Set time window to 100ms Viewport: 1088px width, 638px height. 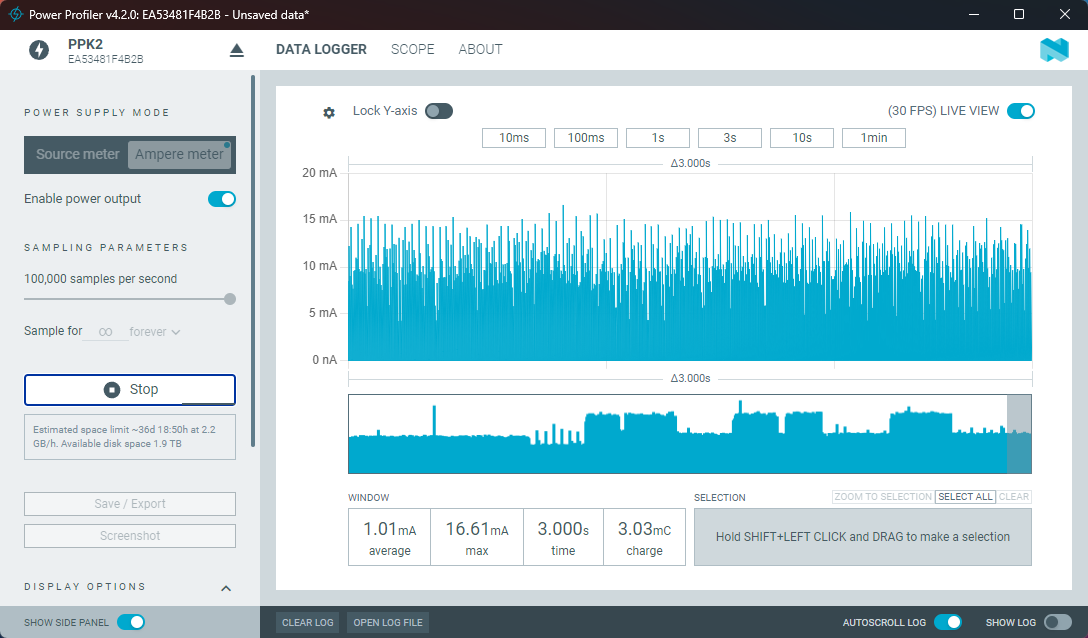pyautogui.click(x=586, y=138)
